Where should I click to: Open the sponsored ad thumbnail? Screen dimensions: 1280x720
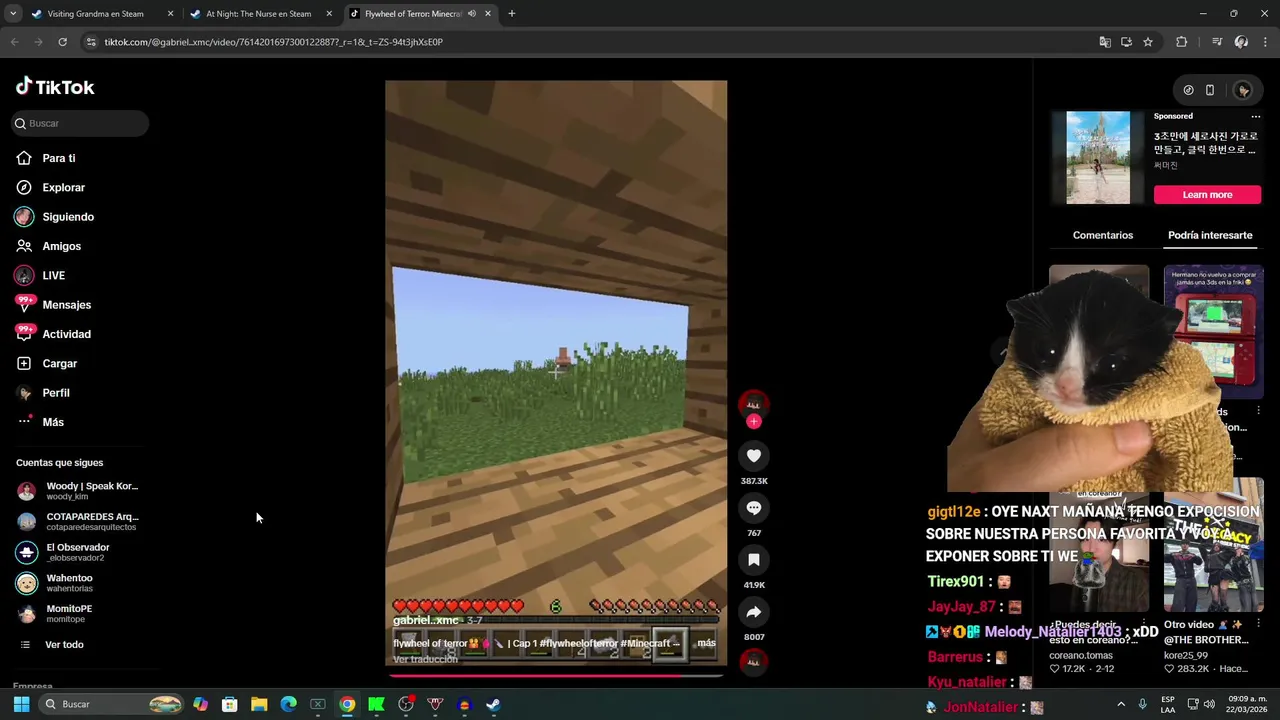[1098, 158]
